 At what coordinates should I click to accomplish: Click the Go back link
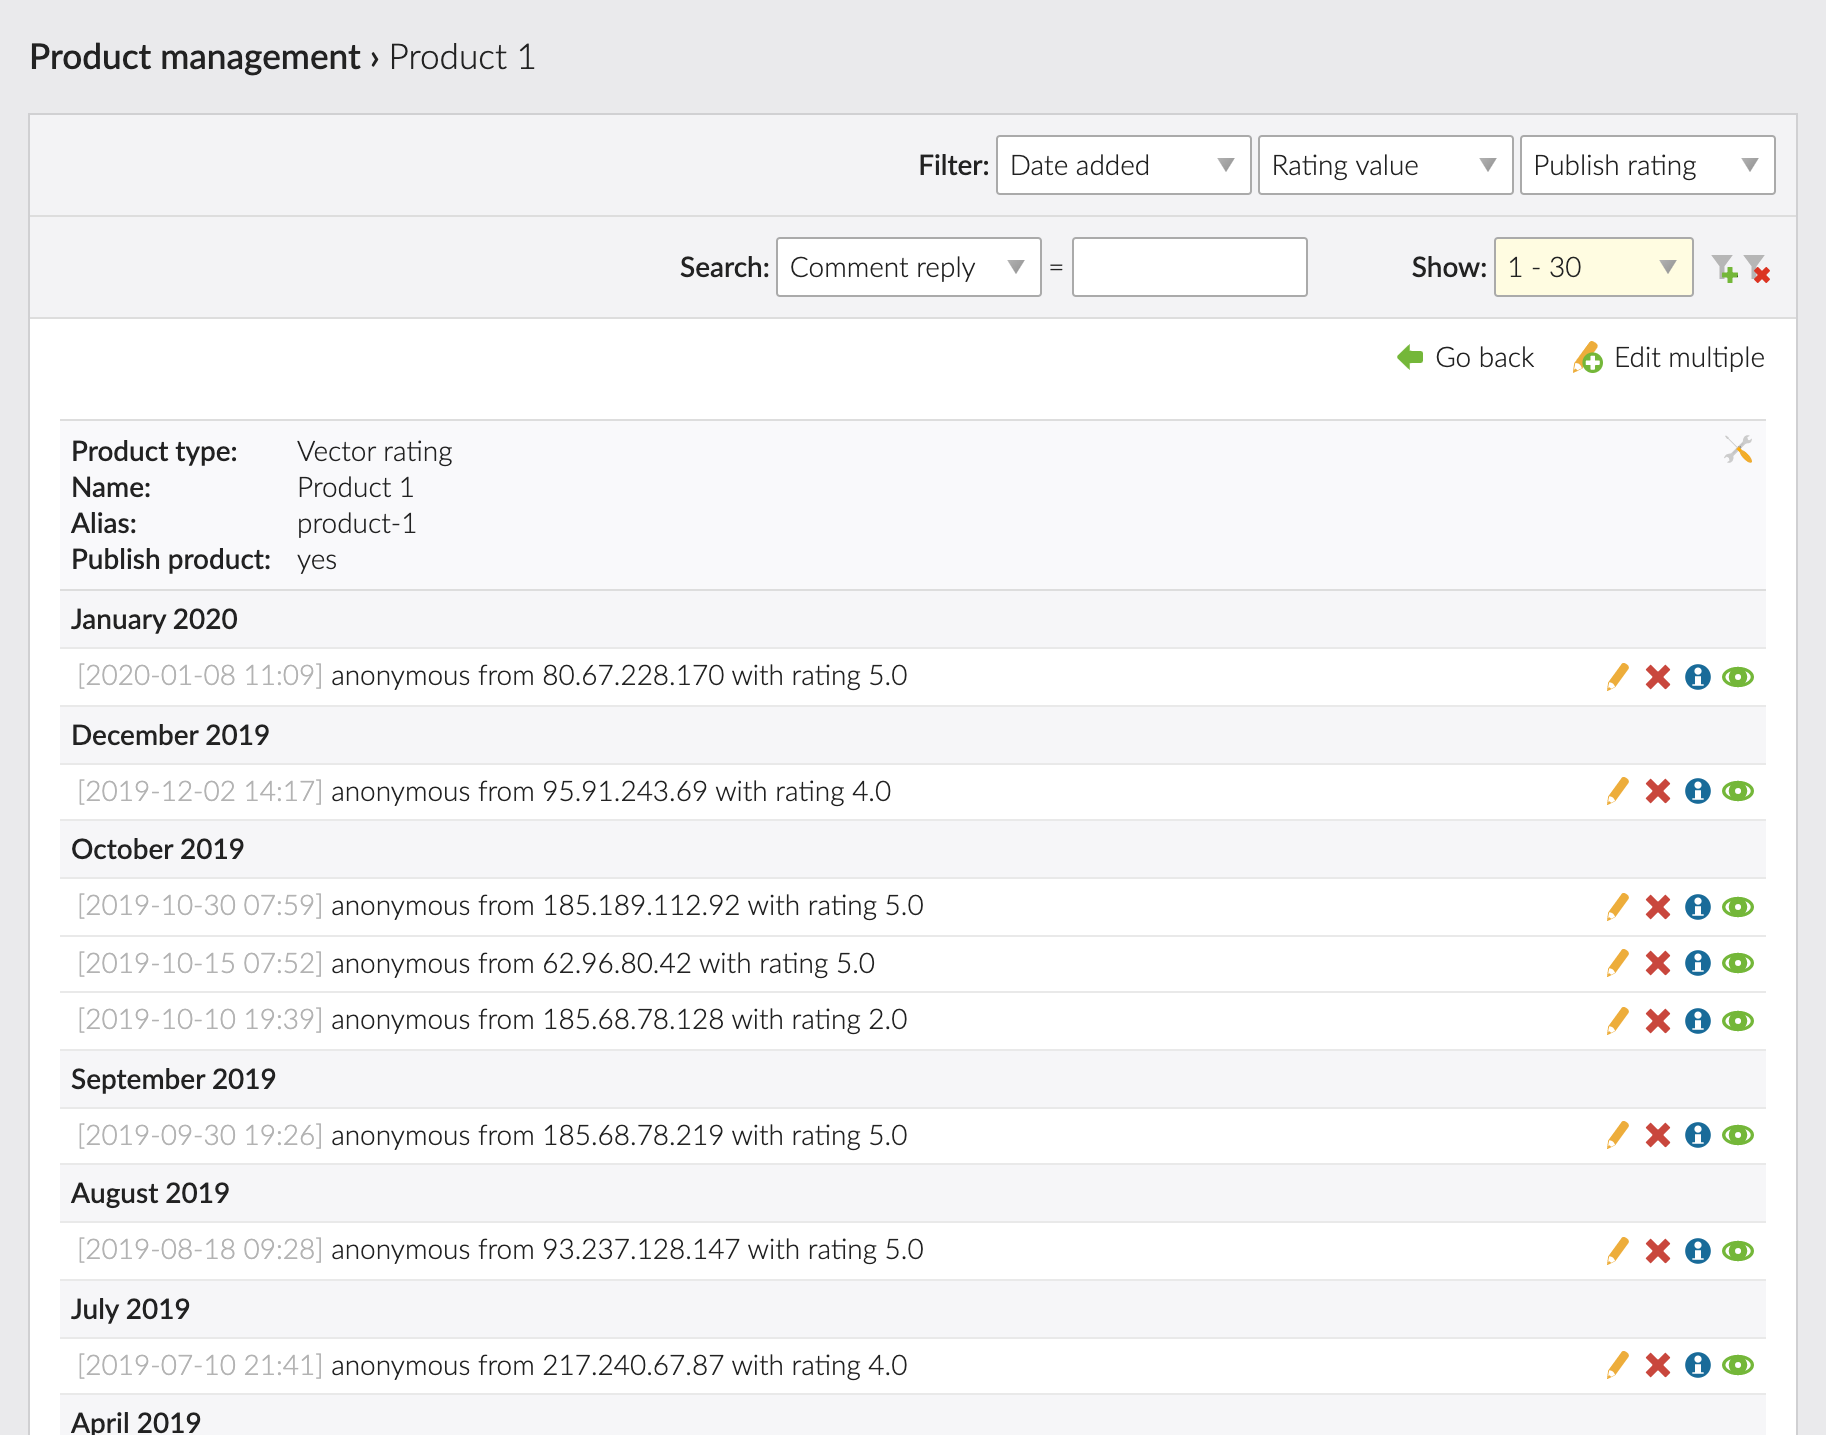pos(1466,358)
